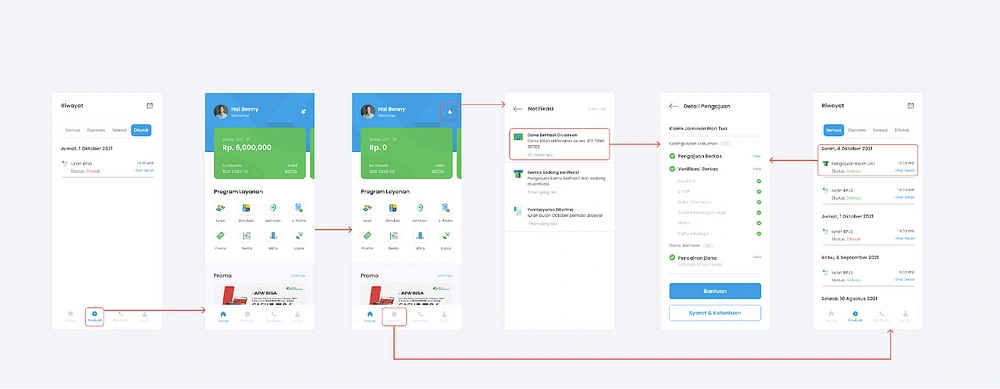The height and width of the screenshot is (389, 1000).
Task: Tap the Simulasi service icon on the Rp. 6,000,000 screen
Action: point(246,208)
